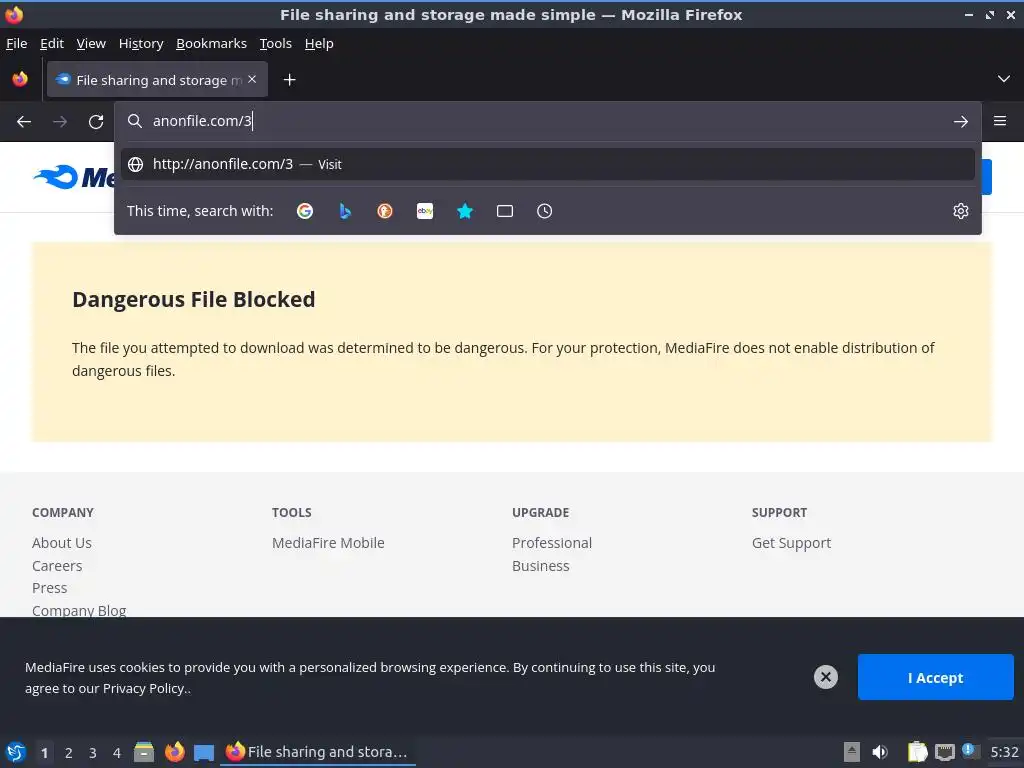Open the File menu
Image resolution: width=1024 pixels, height=768 pixels.
click(16, 44)
